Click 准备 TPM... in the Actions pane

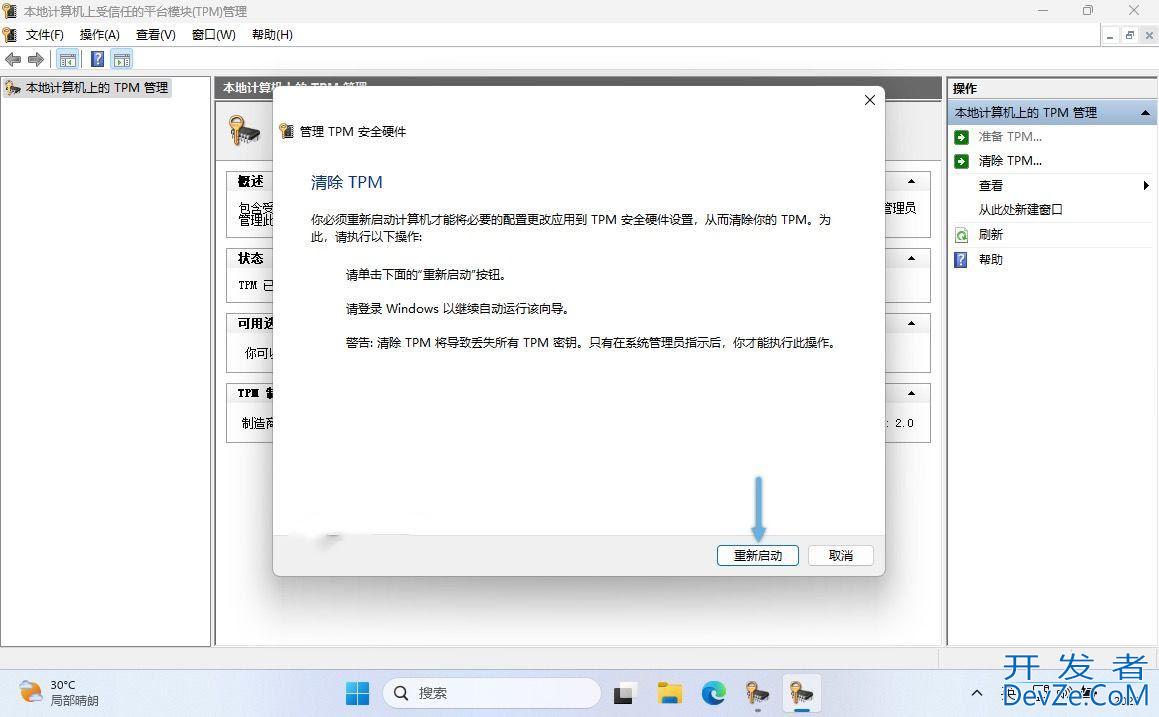[1010, 136]
